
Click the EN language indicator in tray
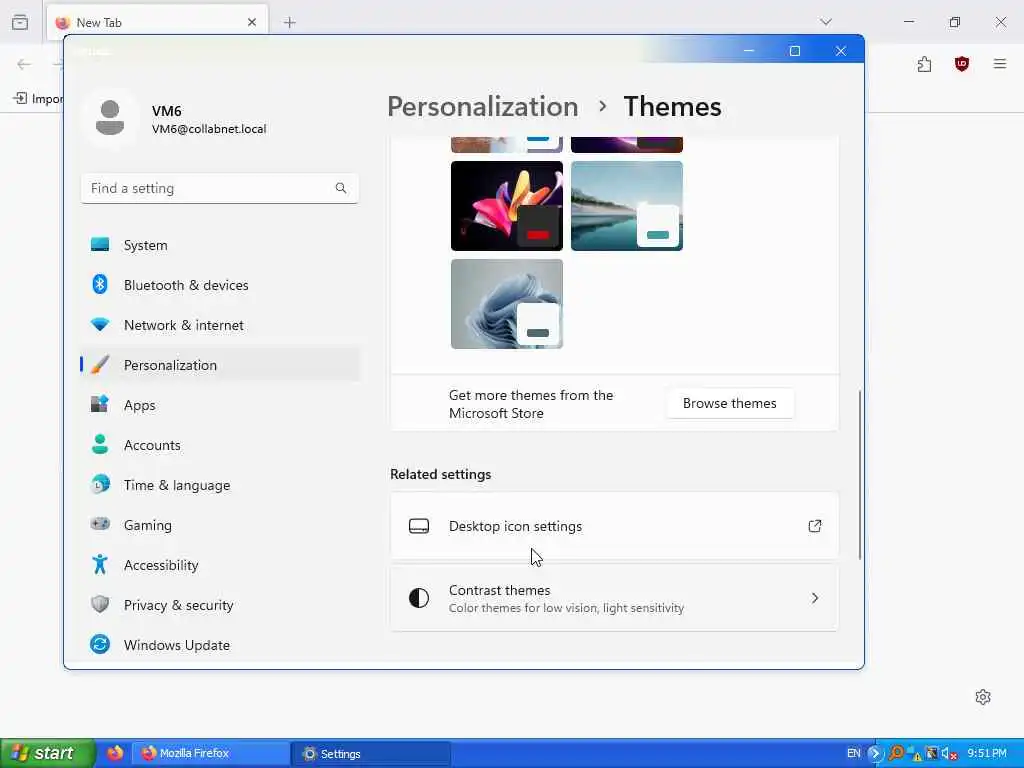point(854,753)
